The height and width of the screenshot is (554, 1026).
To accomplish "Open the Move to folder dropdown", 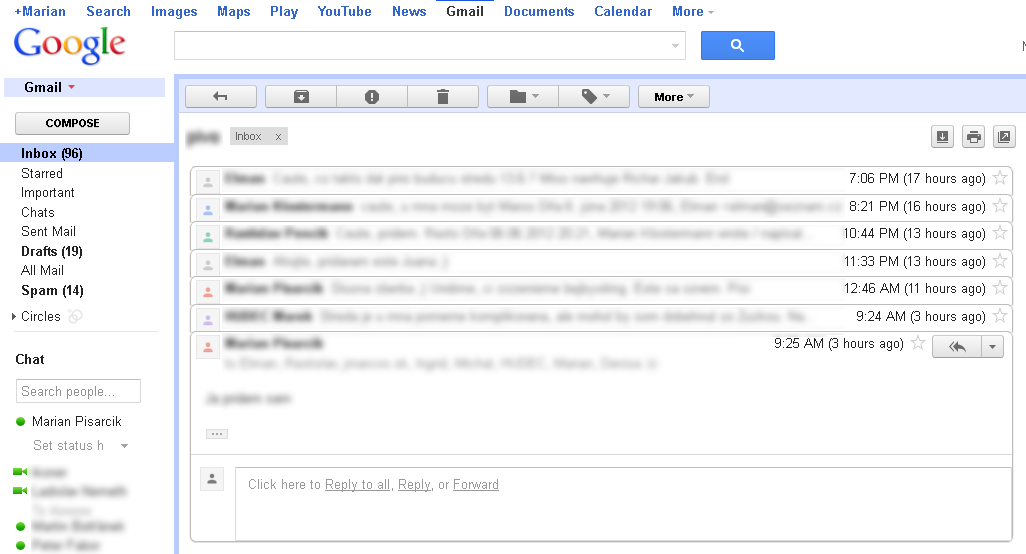I will point(523,97).
